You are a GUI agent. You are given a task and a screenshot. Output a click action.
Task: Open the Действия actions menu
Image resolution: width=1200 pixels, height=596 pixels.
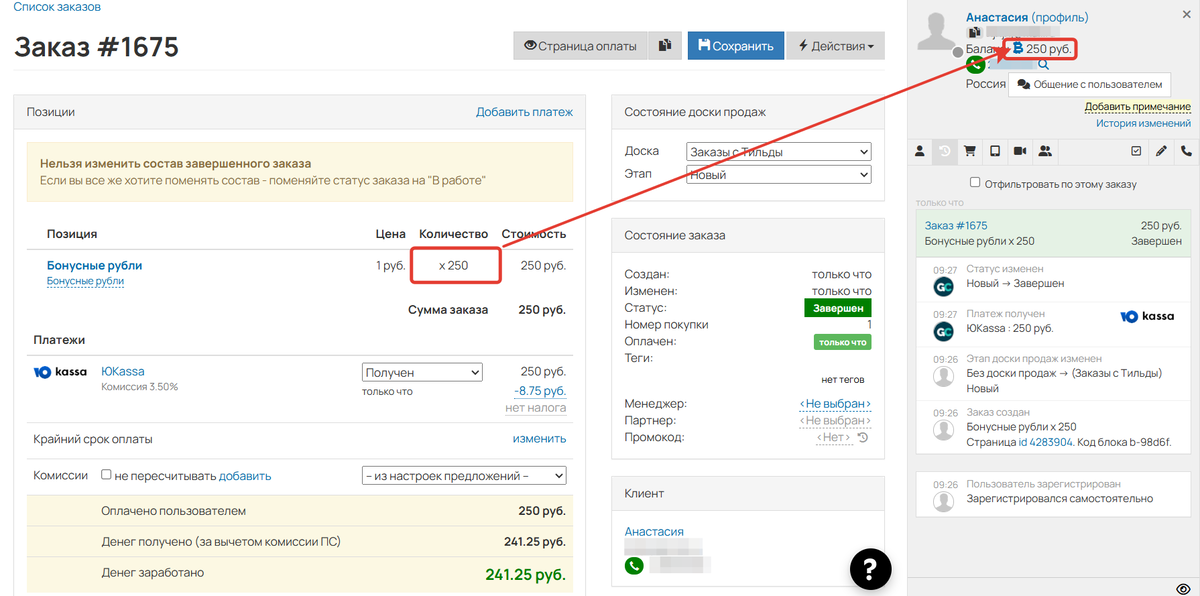[835, 46]
